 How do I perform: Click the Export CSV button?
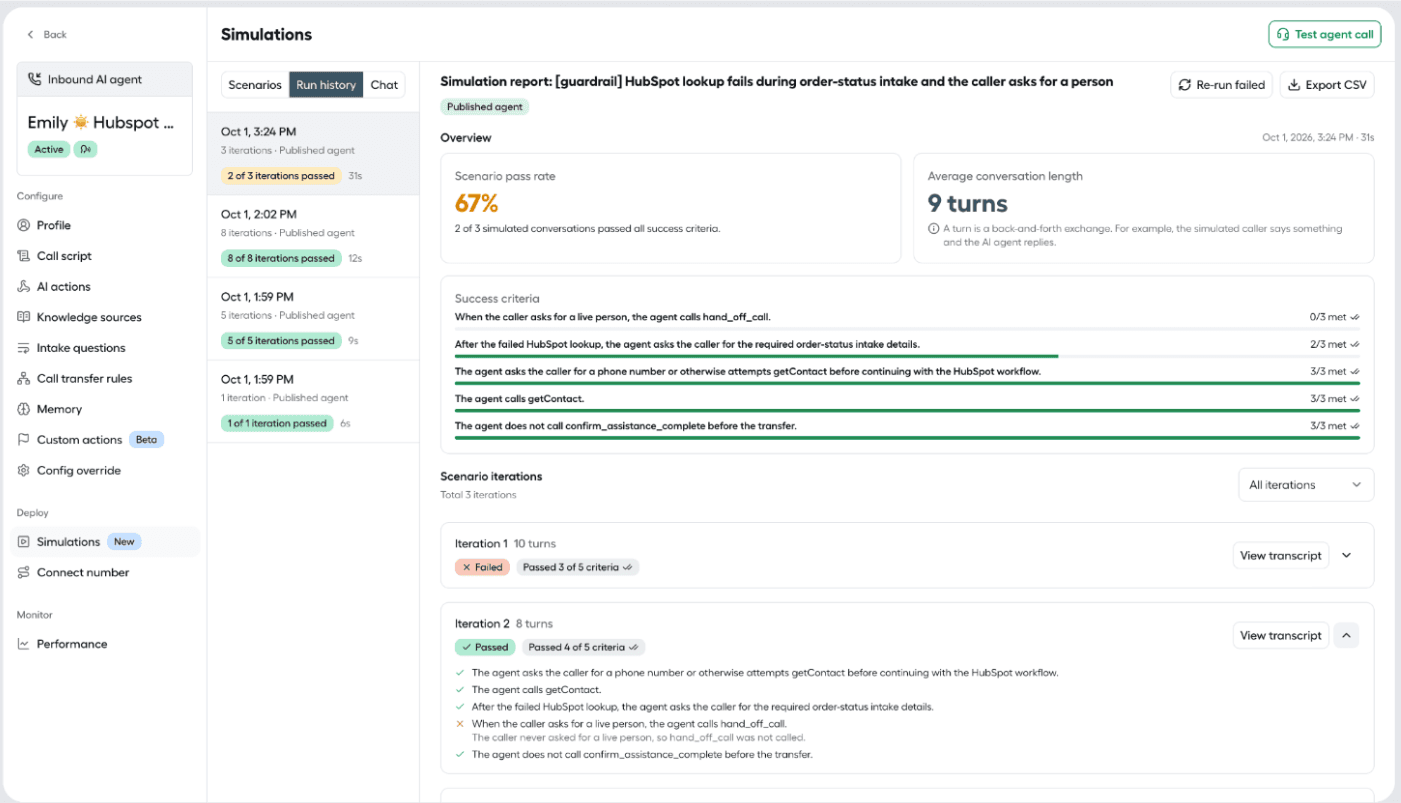1327,85
